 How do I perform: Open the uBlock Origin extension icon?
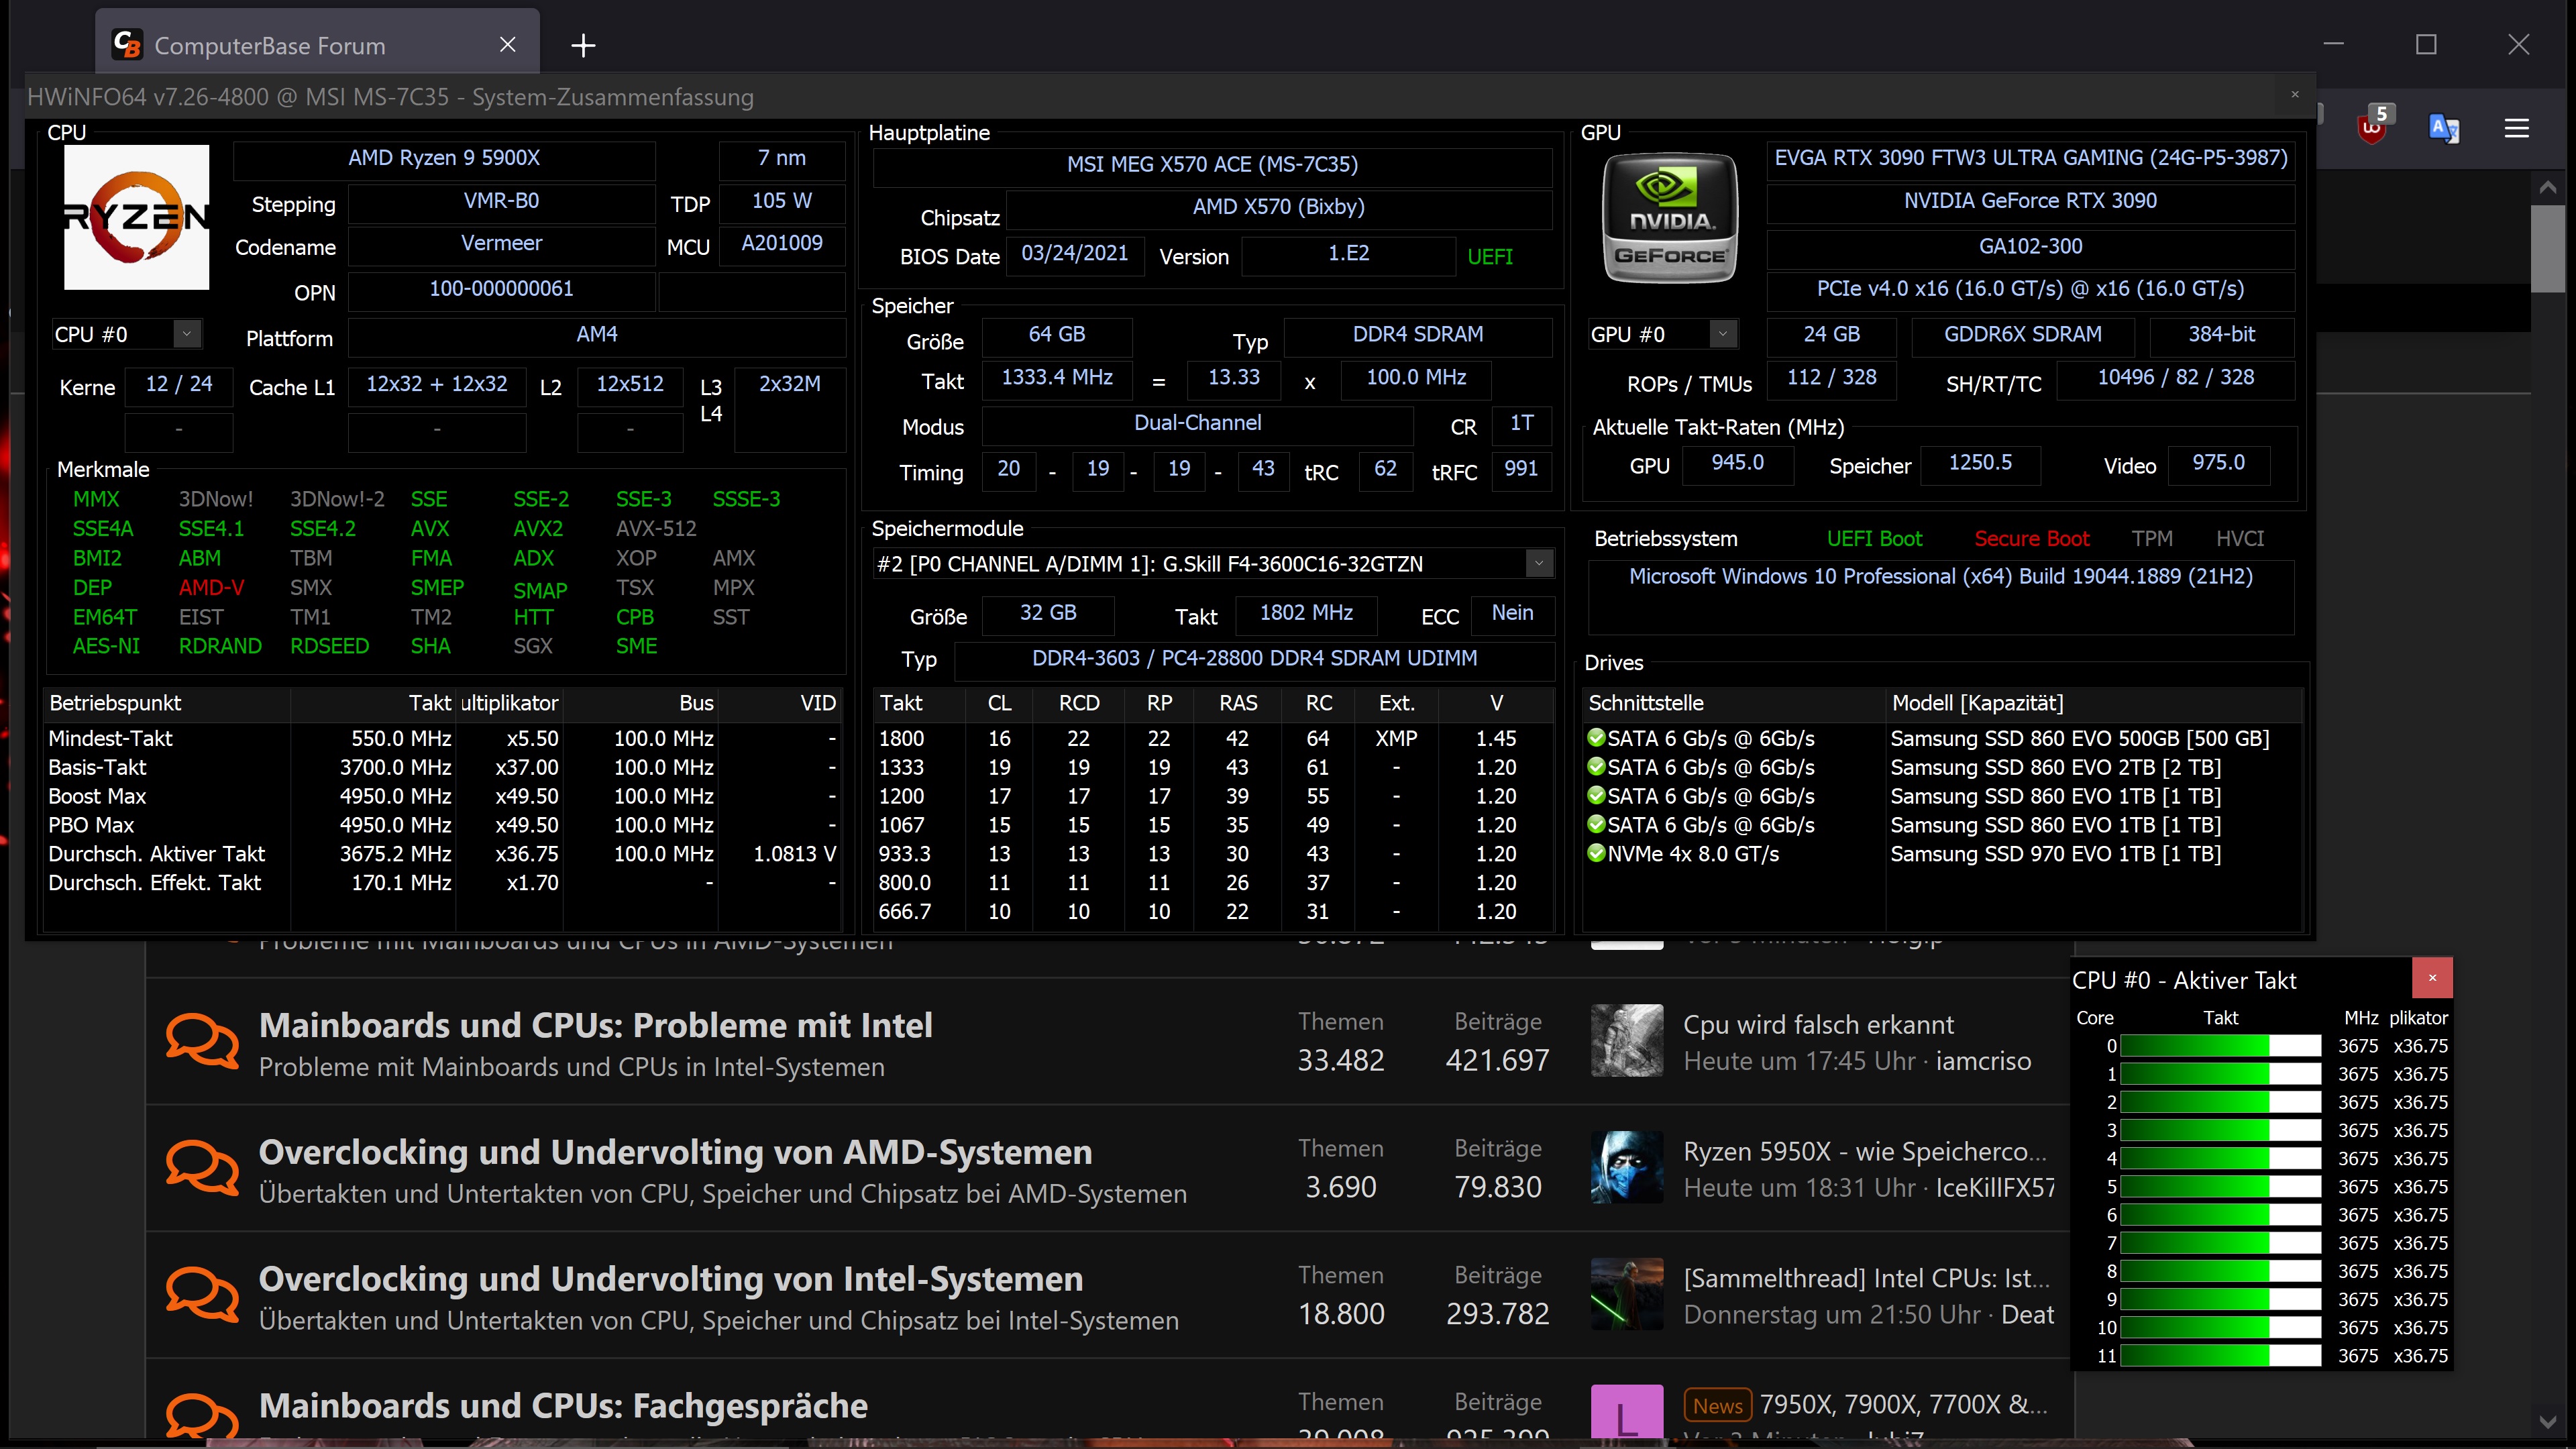point(2371,128)
